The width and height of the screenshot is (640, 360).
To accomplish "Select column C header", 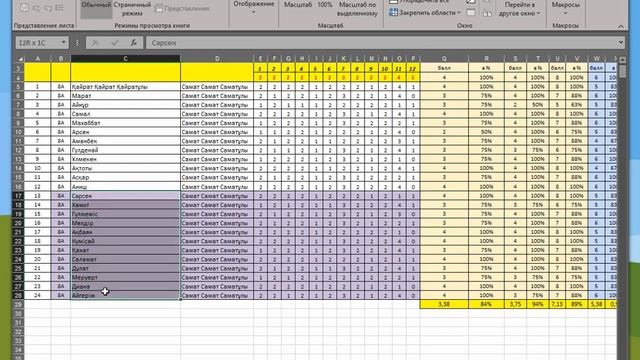I will pos(125,59).
